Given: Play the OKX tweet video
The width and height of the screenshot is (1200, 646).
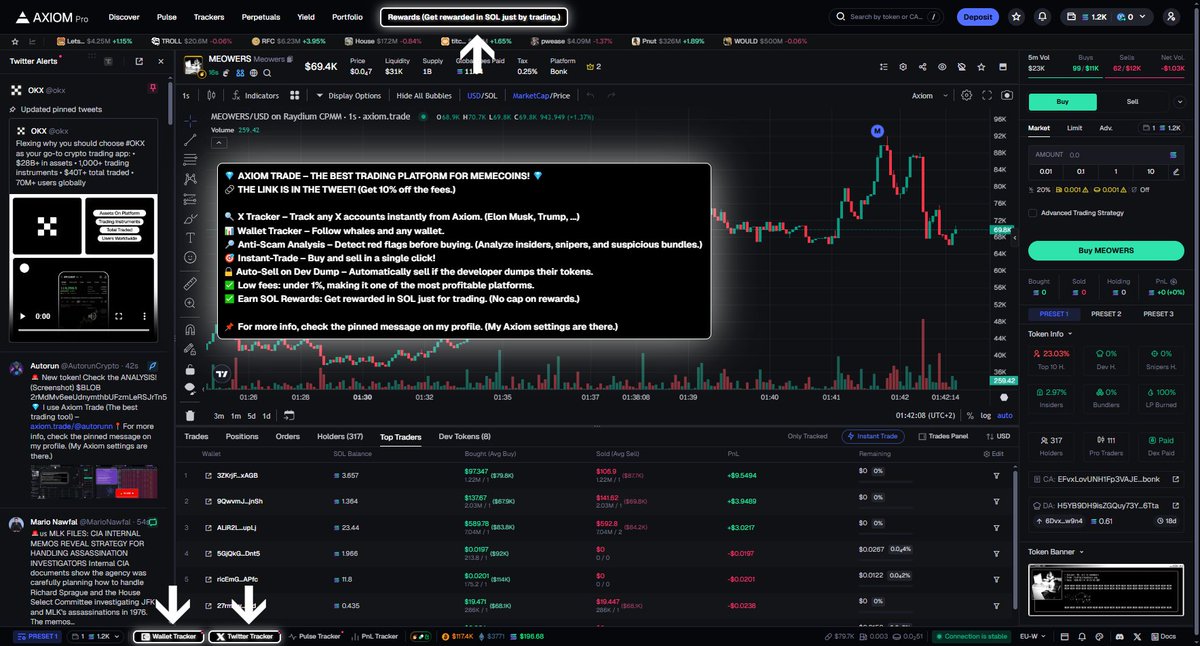Looking at the screenshot, I should coord(21,315).
